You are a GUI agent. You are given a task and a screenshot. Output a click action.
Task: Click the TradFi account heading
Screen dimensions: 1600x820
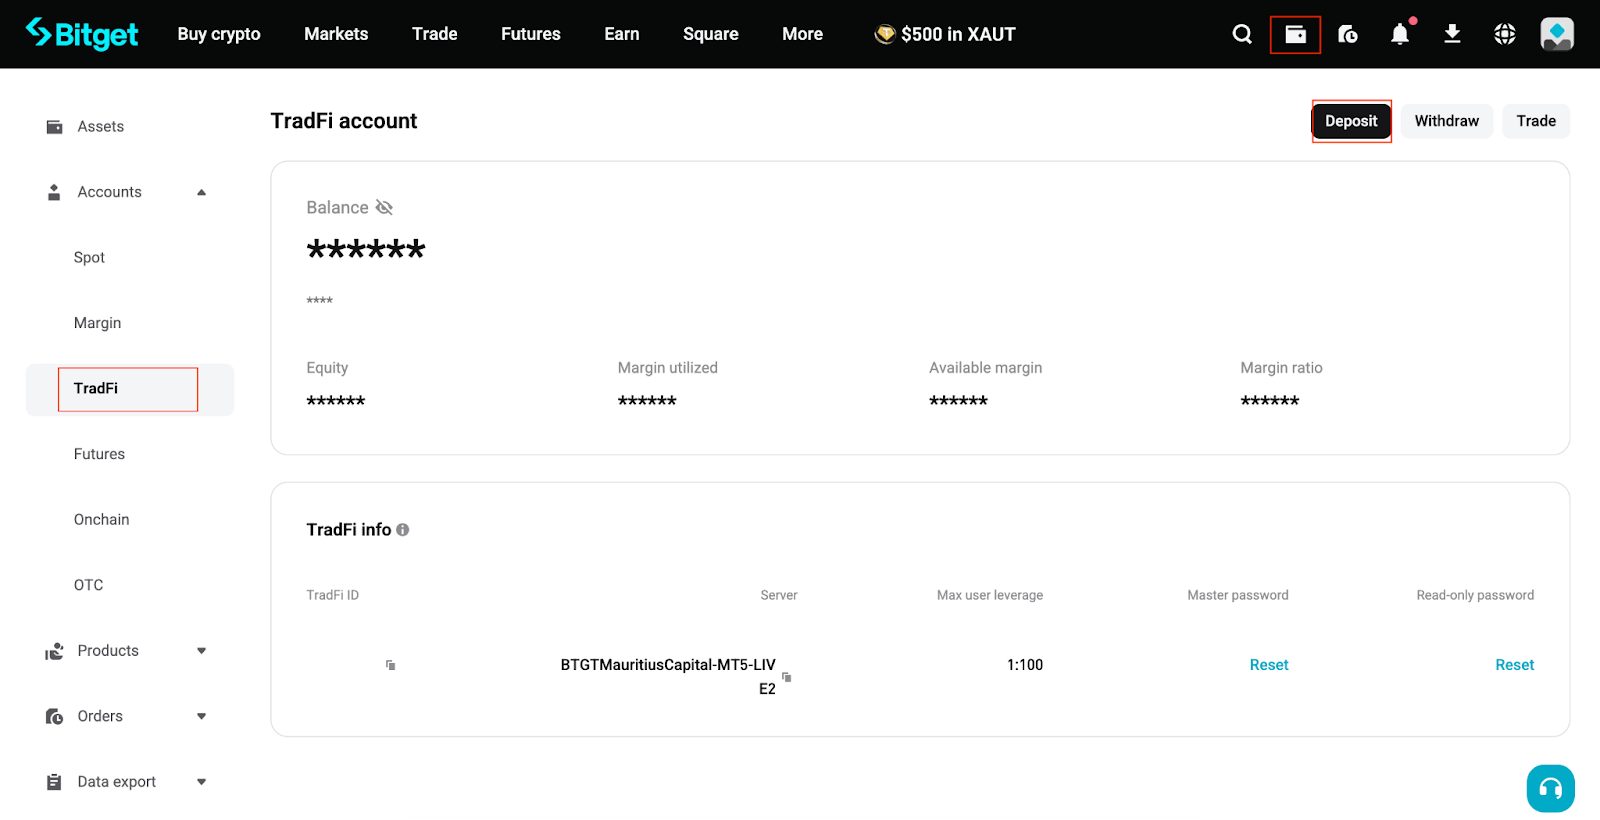(344, 121)
